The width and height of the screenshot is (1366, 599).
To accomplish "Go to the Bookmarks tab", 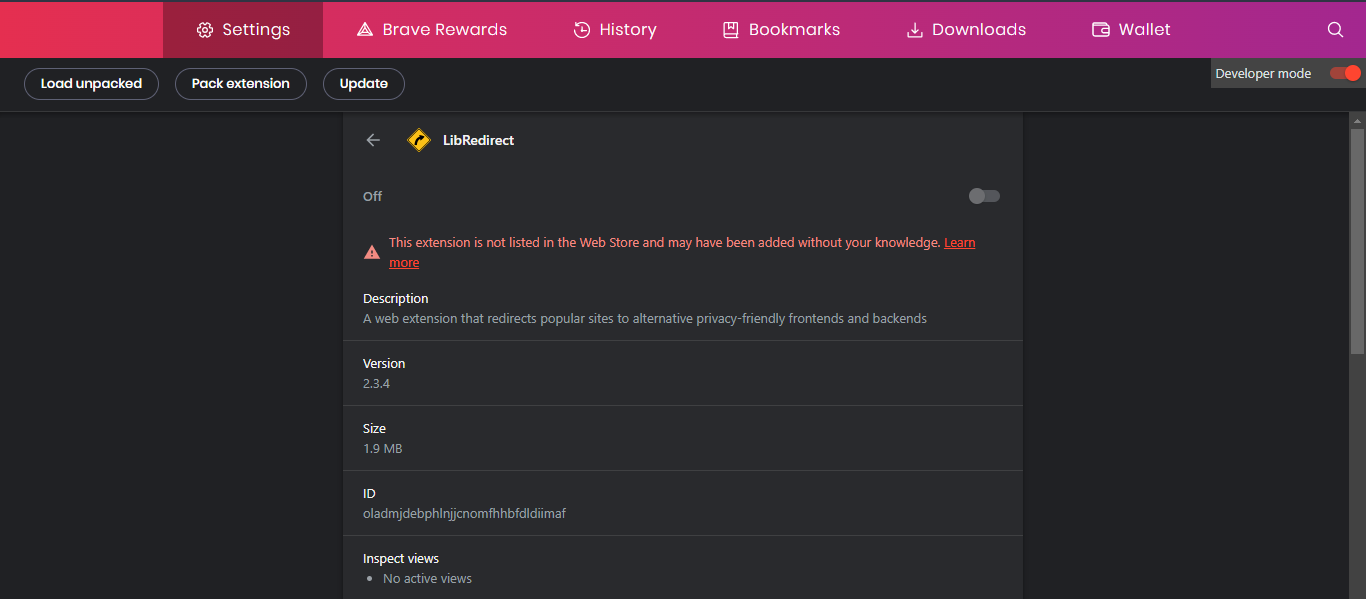I will pos(781,30).
